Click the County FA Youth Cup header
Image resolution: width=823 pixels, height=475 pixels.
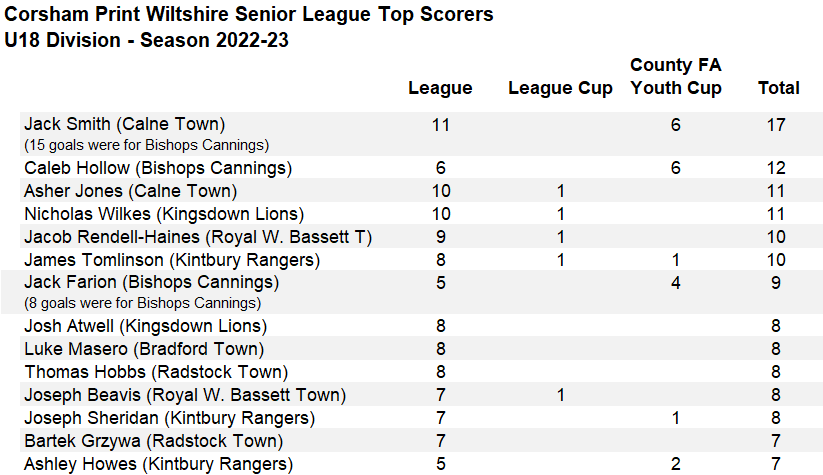[676, 76]
